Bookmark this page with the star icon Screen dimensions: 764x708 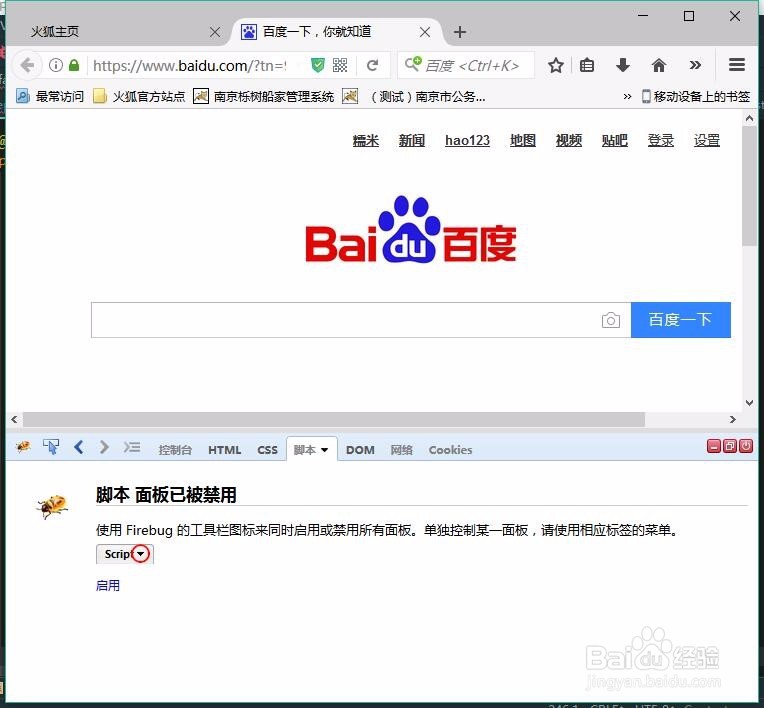coord(555,65)
